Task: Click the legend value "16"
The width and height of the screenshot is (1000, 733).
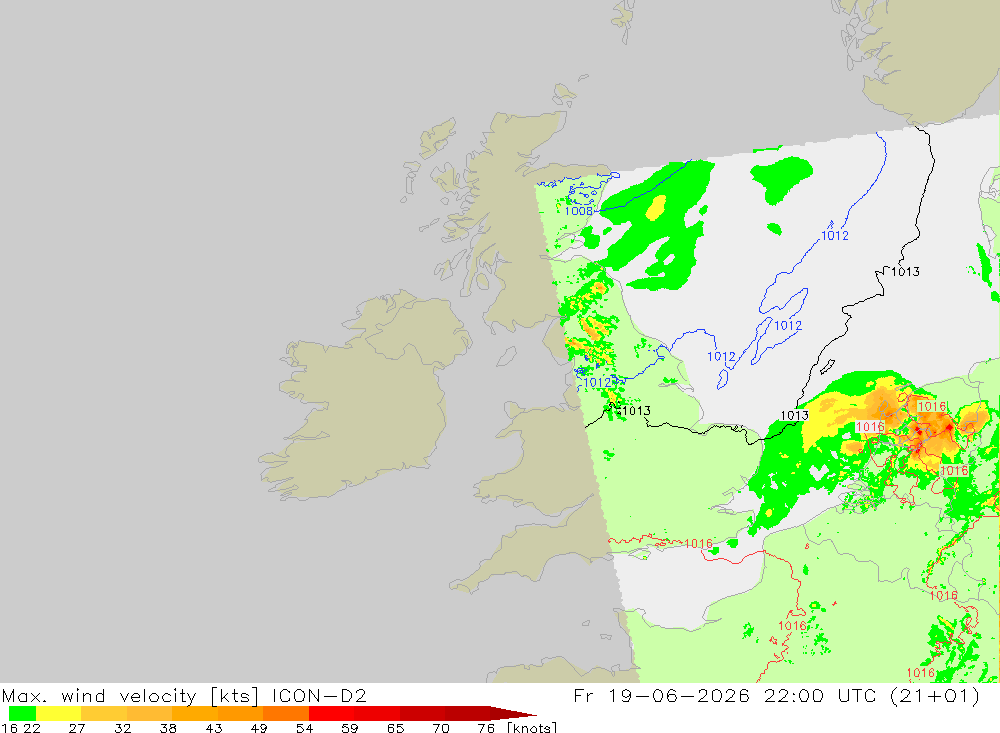Action: pyautogui.click(x=9, y=728)
